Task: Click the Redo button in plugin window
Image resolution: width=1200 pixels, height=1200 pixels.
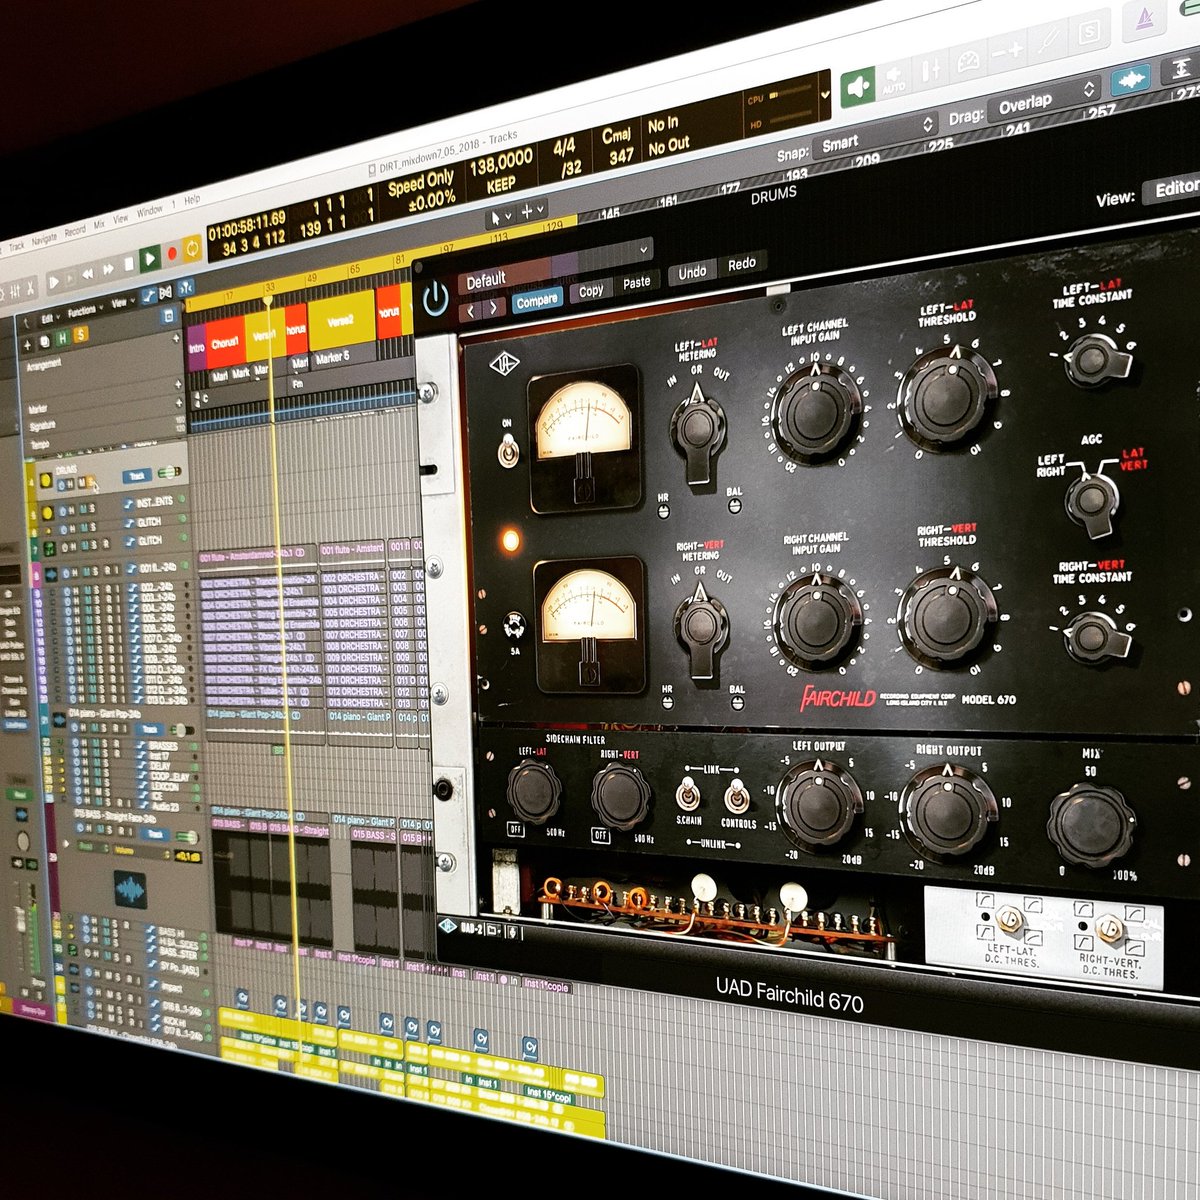Action: pyautogui.click(x=742, y=263)
